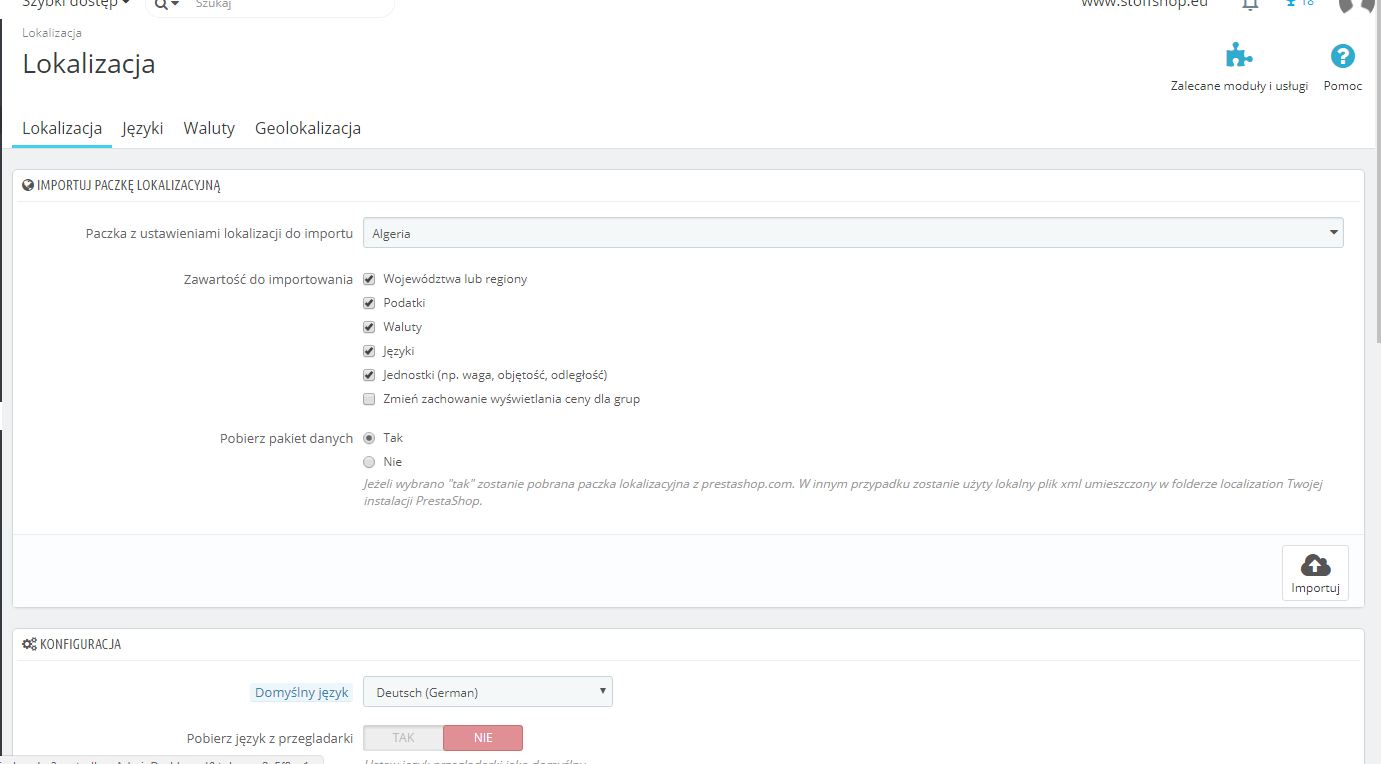Enable Zmień zachowanie wyświetlania ceny dla grup

[369, 399]
